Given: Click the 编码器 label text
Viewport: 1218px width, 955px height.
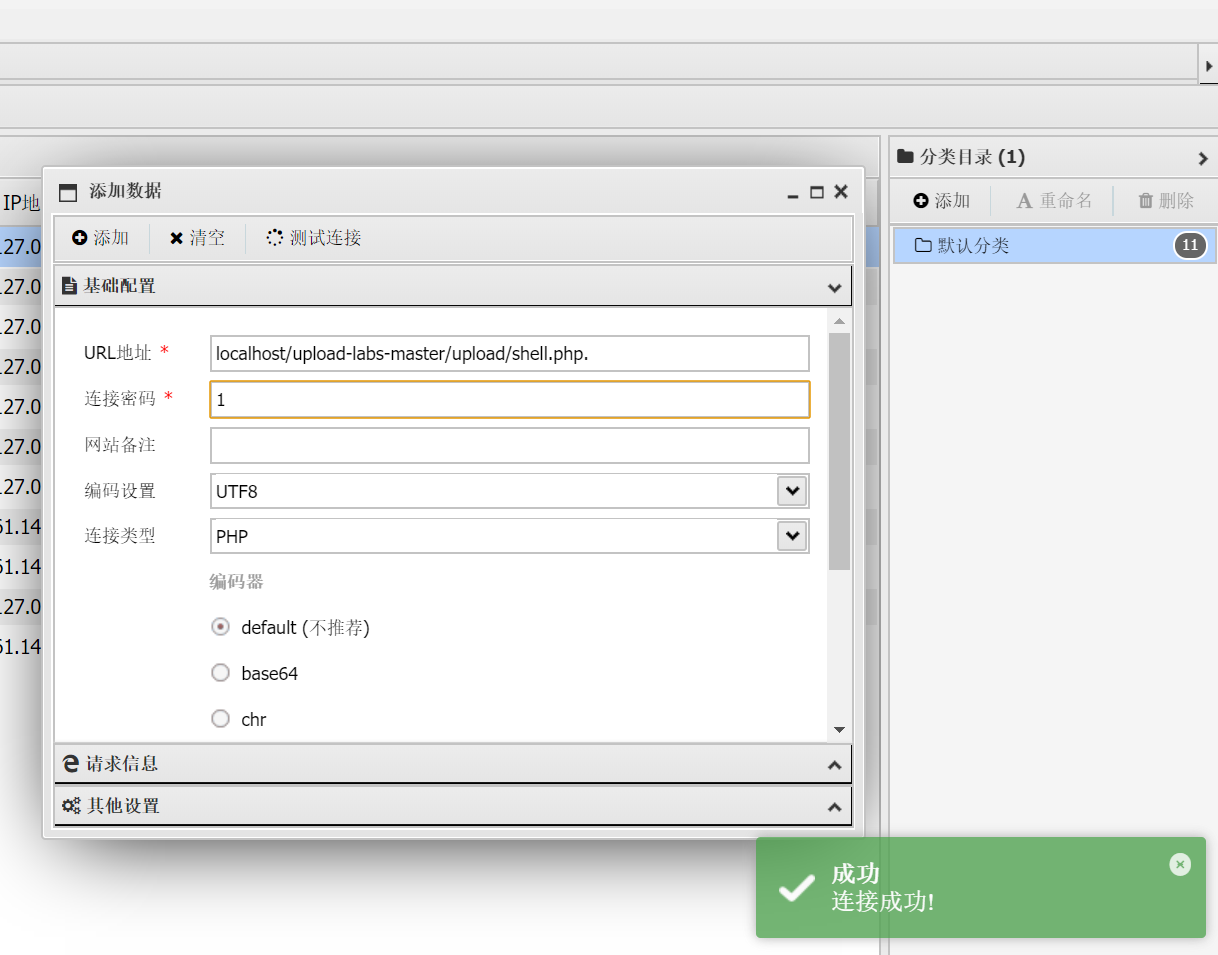Looking at the screenshot, I should point(237,582).
